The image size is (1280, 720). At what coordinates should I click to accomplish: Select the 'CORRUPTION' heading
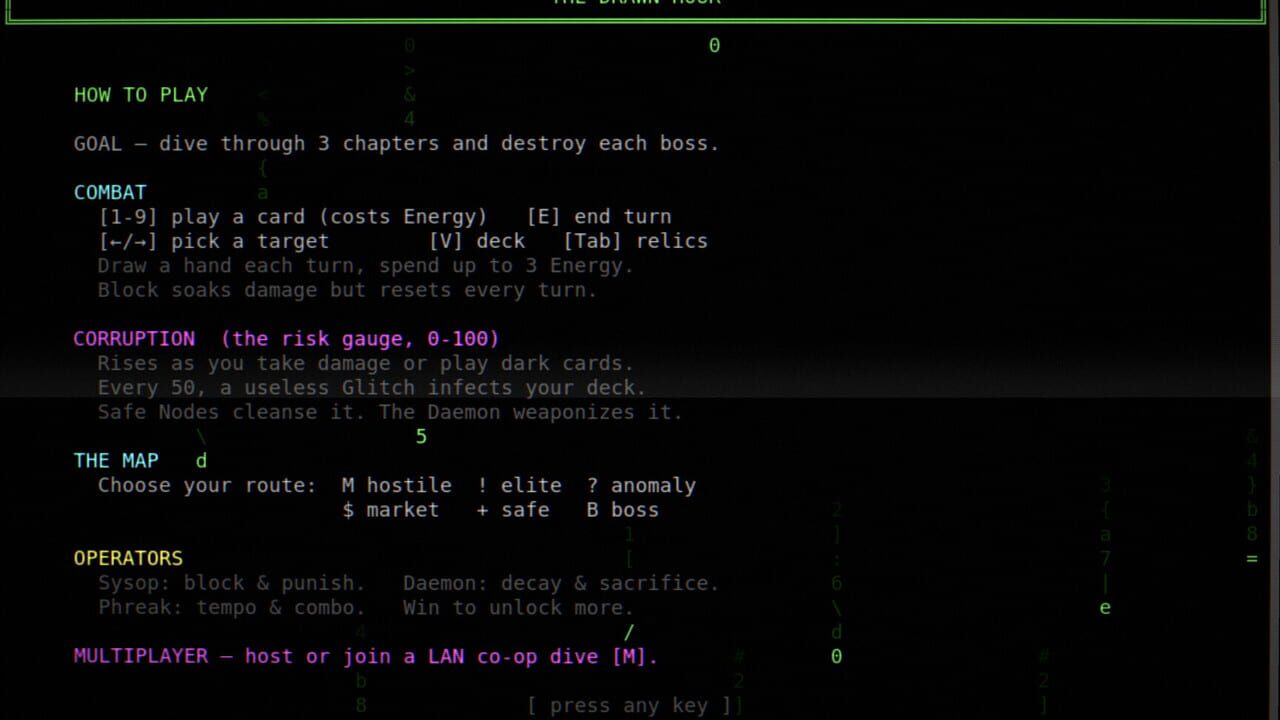pos(134,339)
